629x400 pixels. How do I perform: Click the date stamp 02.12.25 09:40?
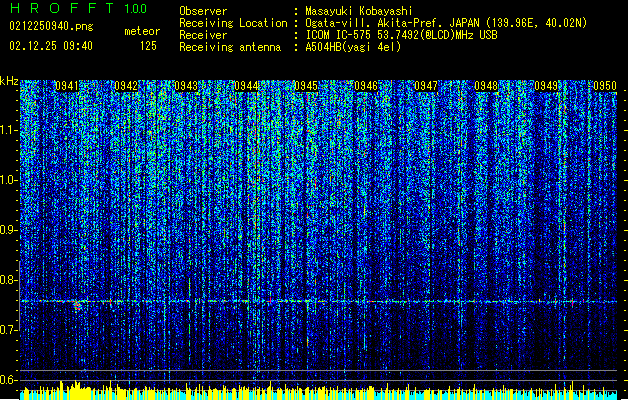(51, 46)
